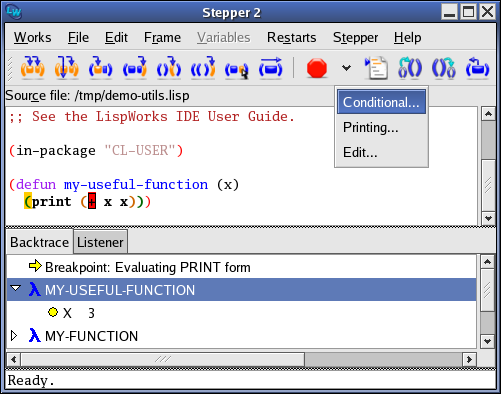Choose Conditional... from the popup menu
Screen dimensions: 501x394
(x=381, y=102)
